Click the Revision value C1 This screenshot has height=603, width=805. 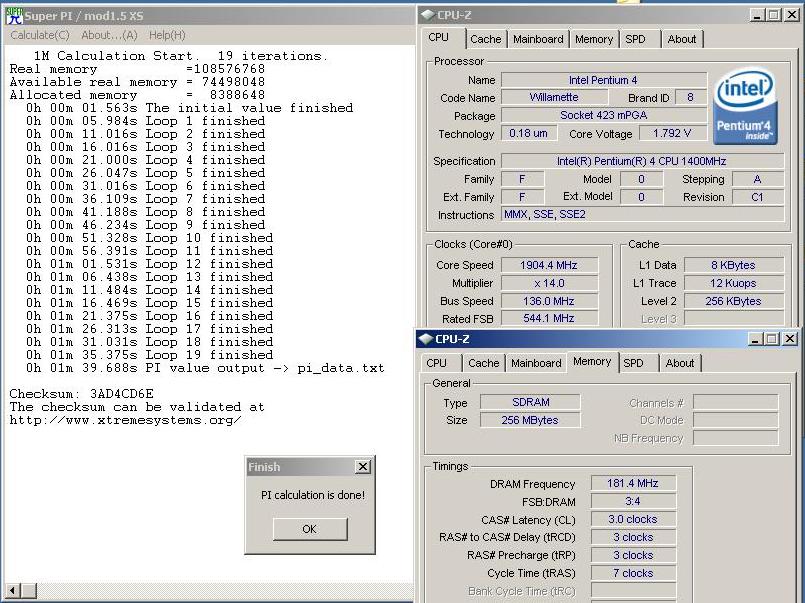click(x=758, y=197)
